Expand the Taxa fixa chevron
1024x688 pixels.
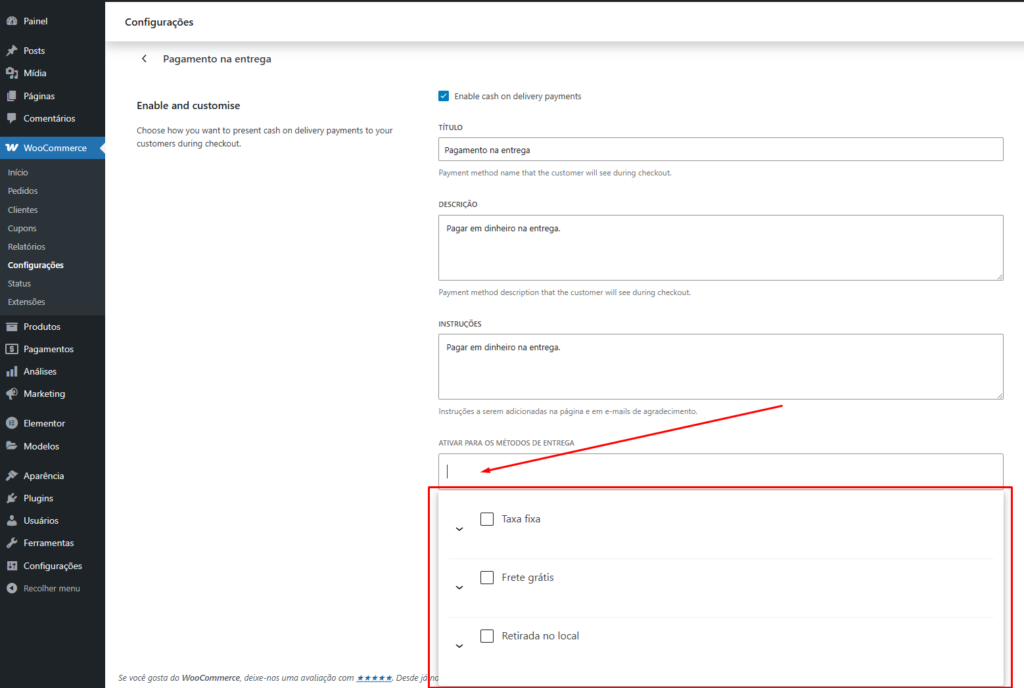point(459,528)
